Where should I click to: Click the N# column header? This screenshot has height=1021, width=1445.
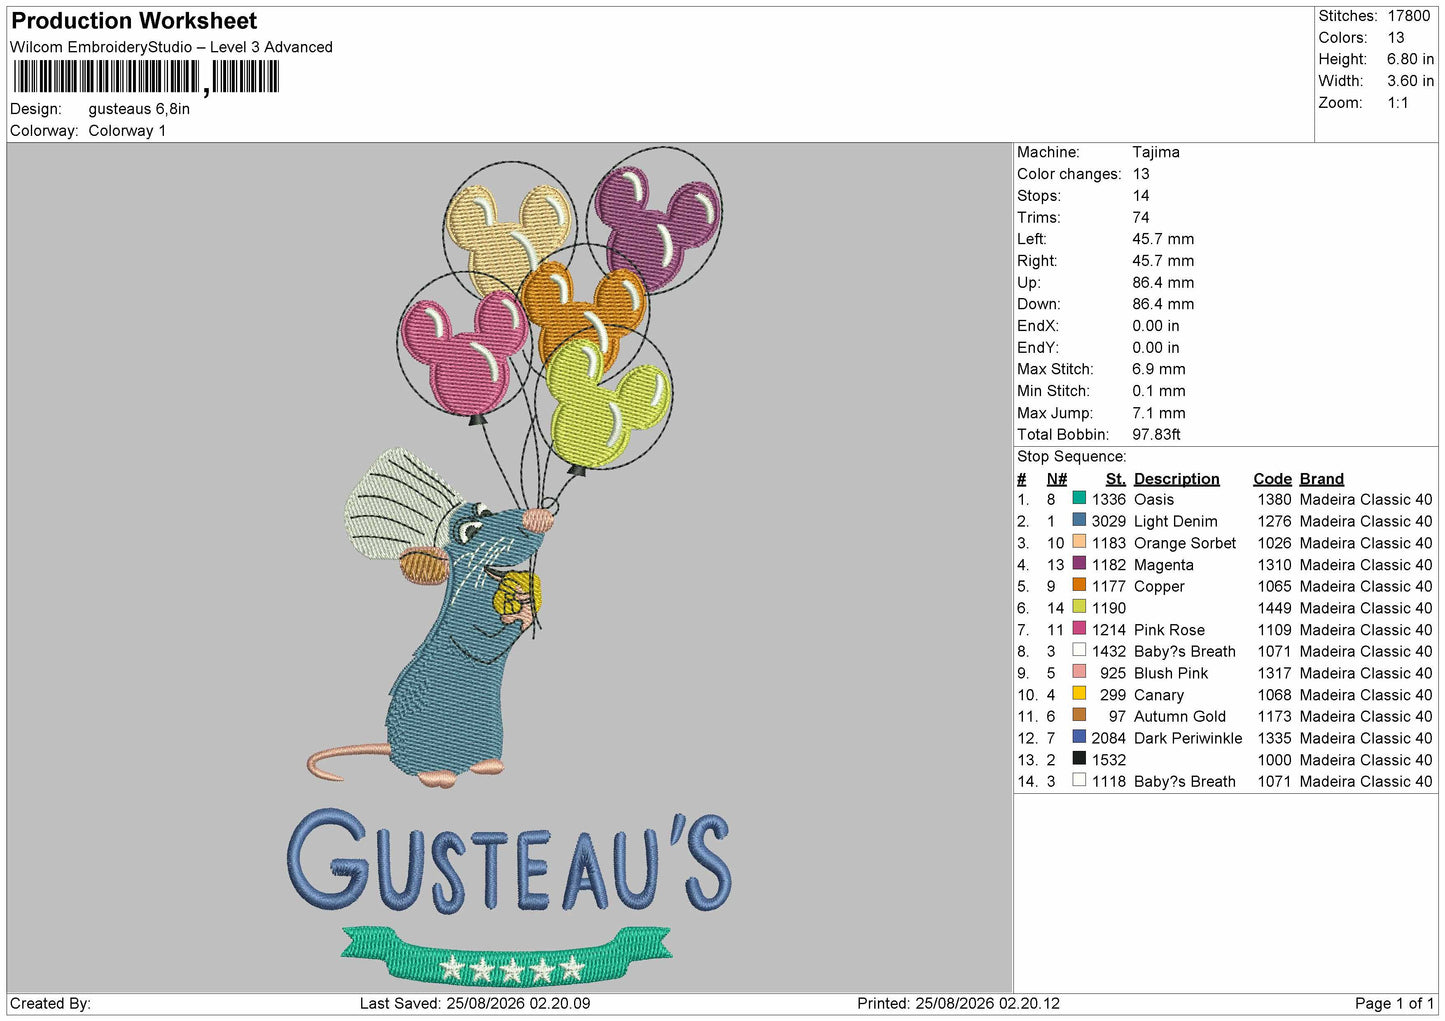pyautogui.click(x=1057, y=479)
